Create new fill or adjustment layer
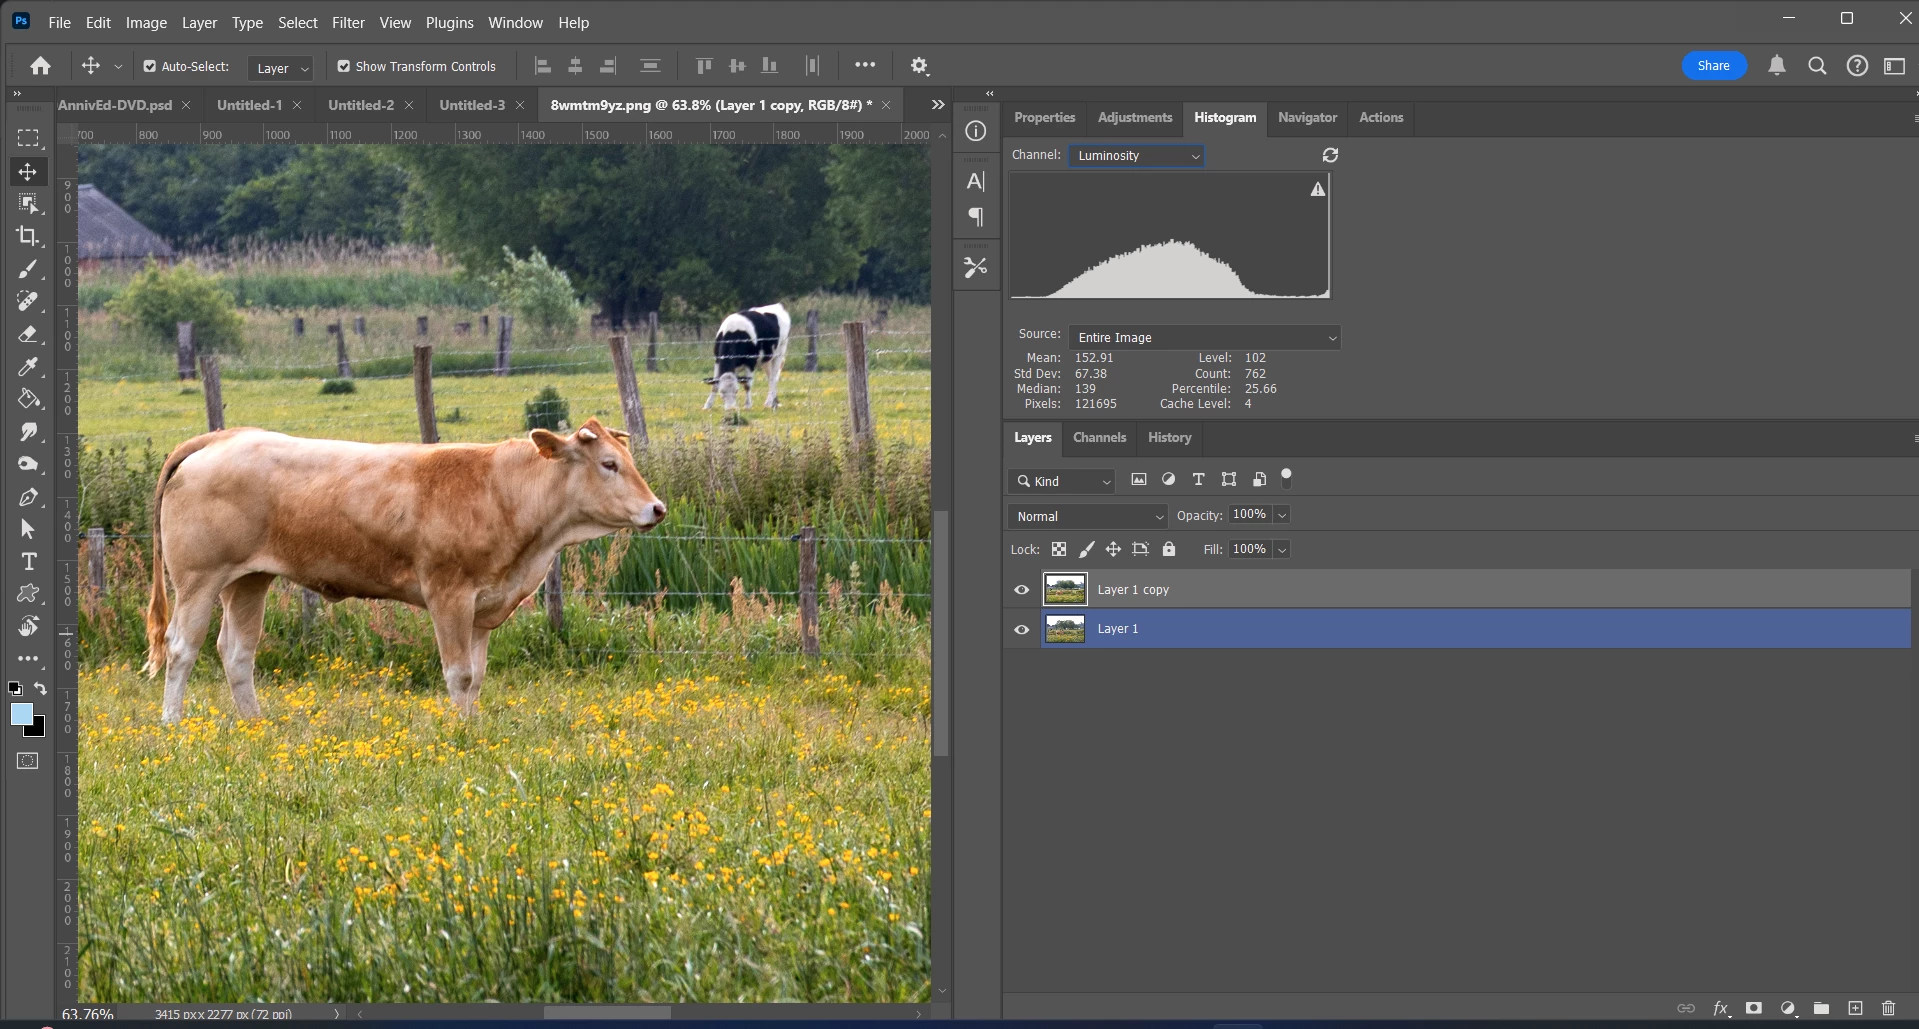1919x1029 pixels. pyautogui.click(x=1788, y=1008)
